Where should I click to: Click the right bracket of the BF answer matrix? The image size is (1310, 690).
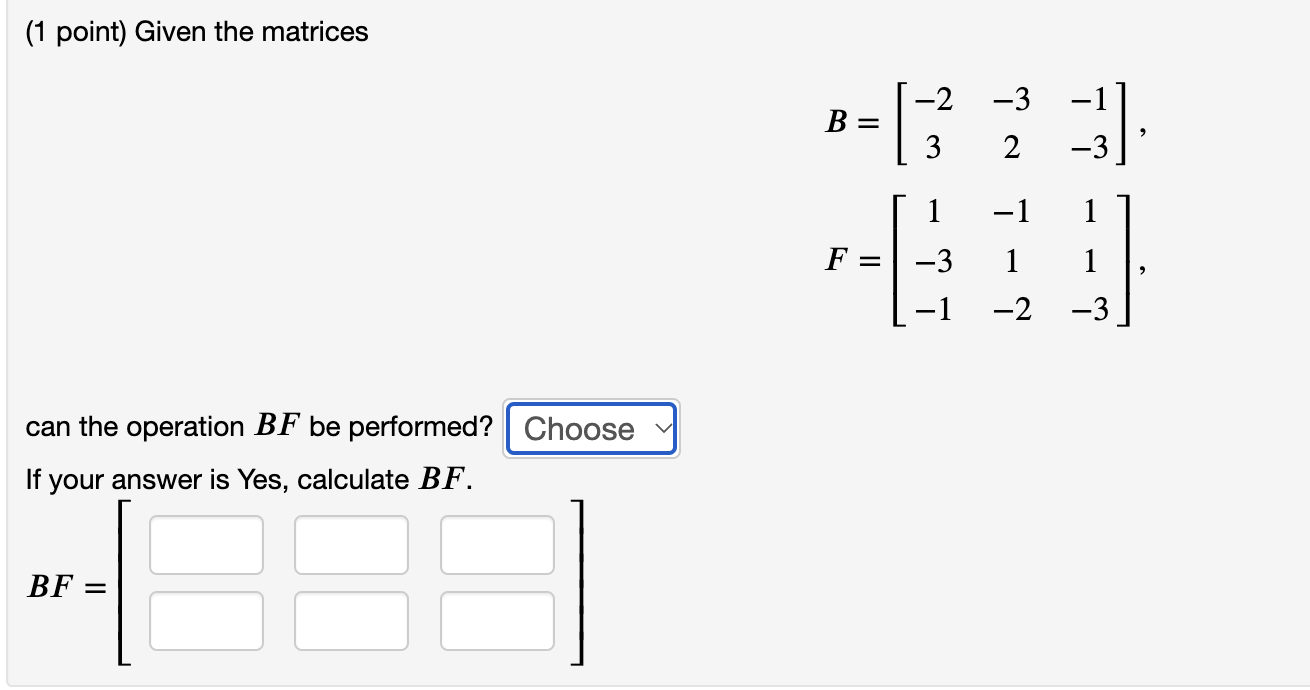(x=578, y=583)
